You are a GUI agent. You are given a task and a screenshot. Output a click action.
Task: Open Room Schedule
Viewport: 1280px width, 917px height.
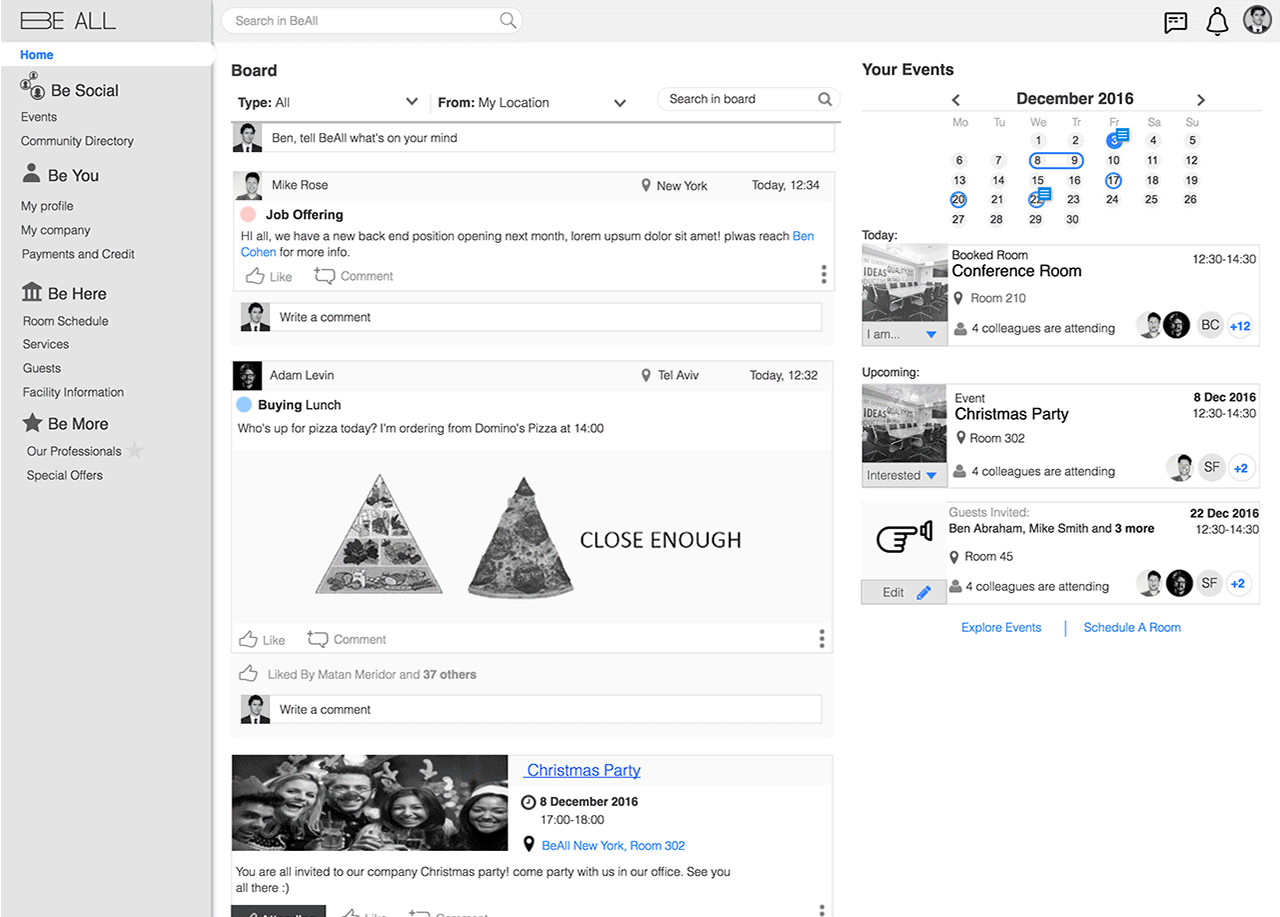66,321
